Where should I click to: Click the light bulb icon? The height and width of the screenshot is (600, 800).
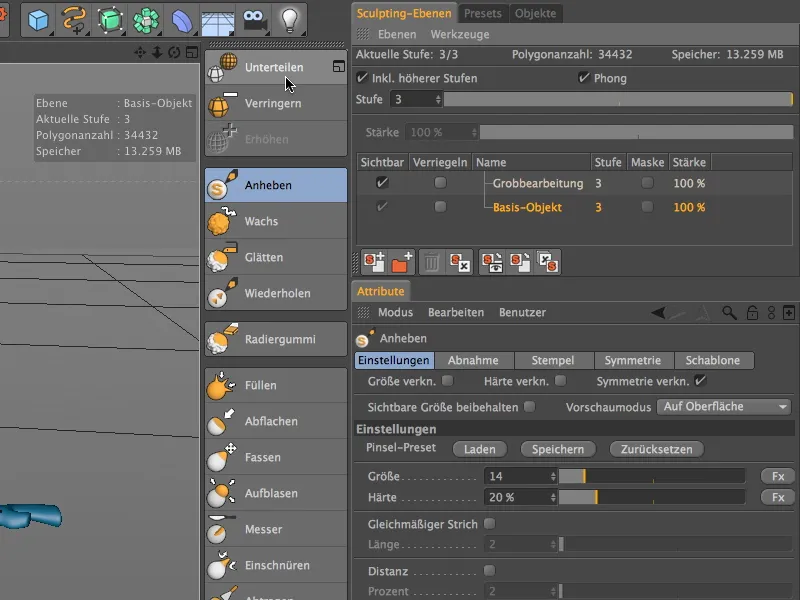tap(289, 20)
